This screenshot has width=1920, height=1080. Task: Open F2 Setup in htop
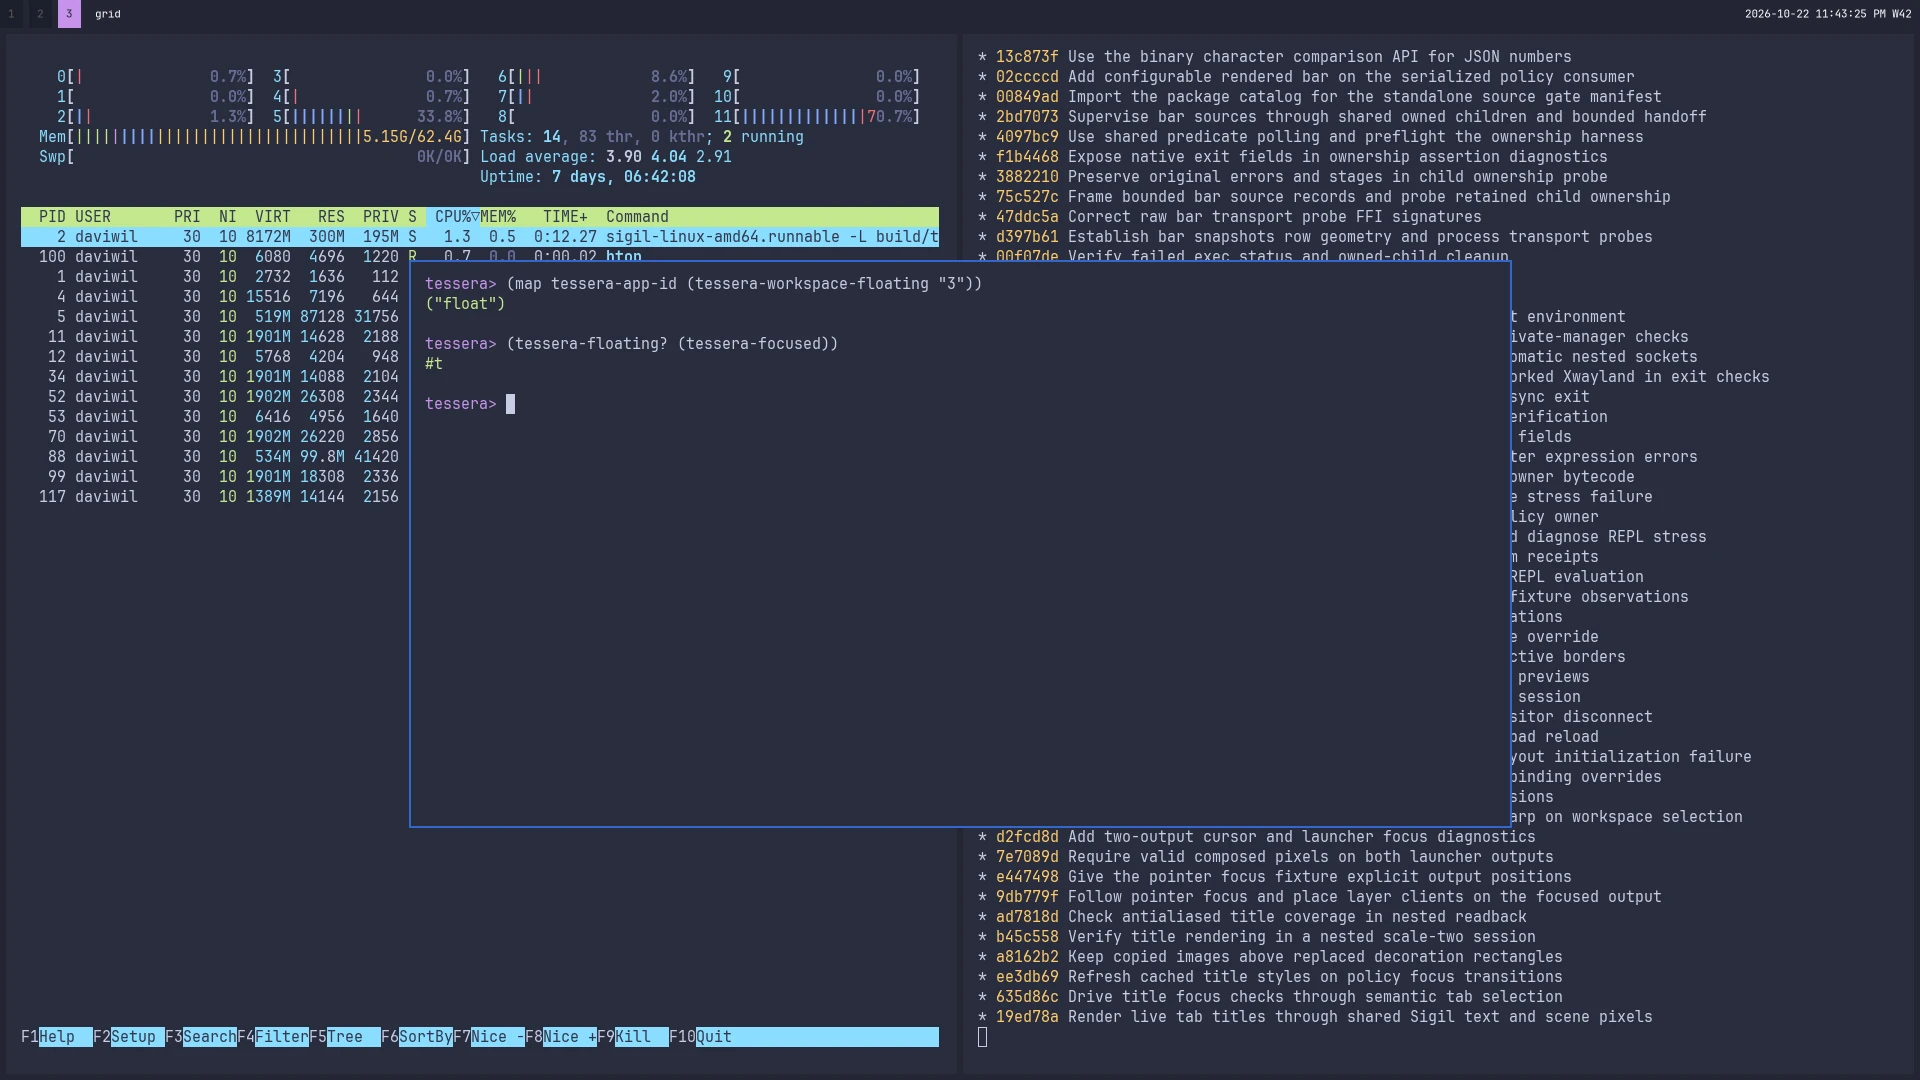coord(129,1037)
